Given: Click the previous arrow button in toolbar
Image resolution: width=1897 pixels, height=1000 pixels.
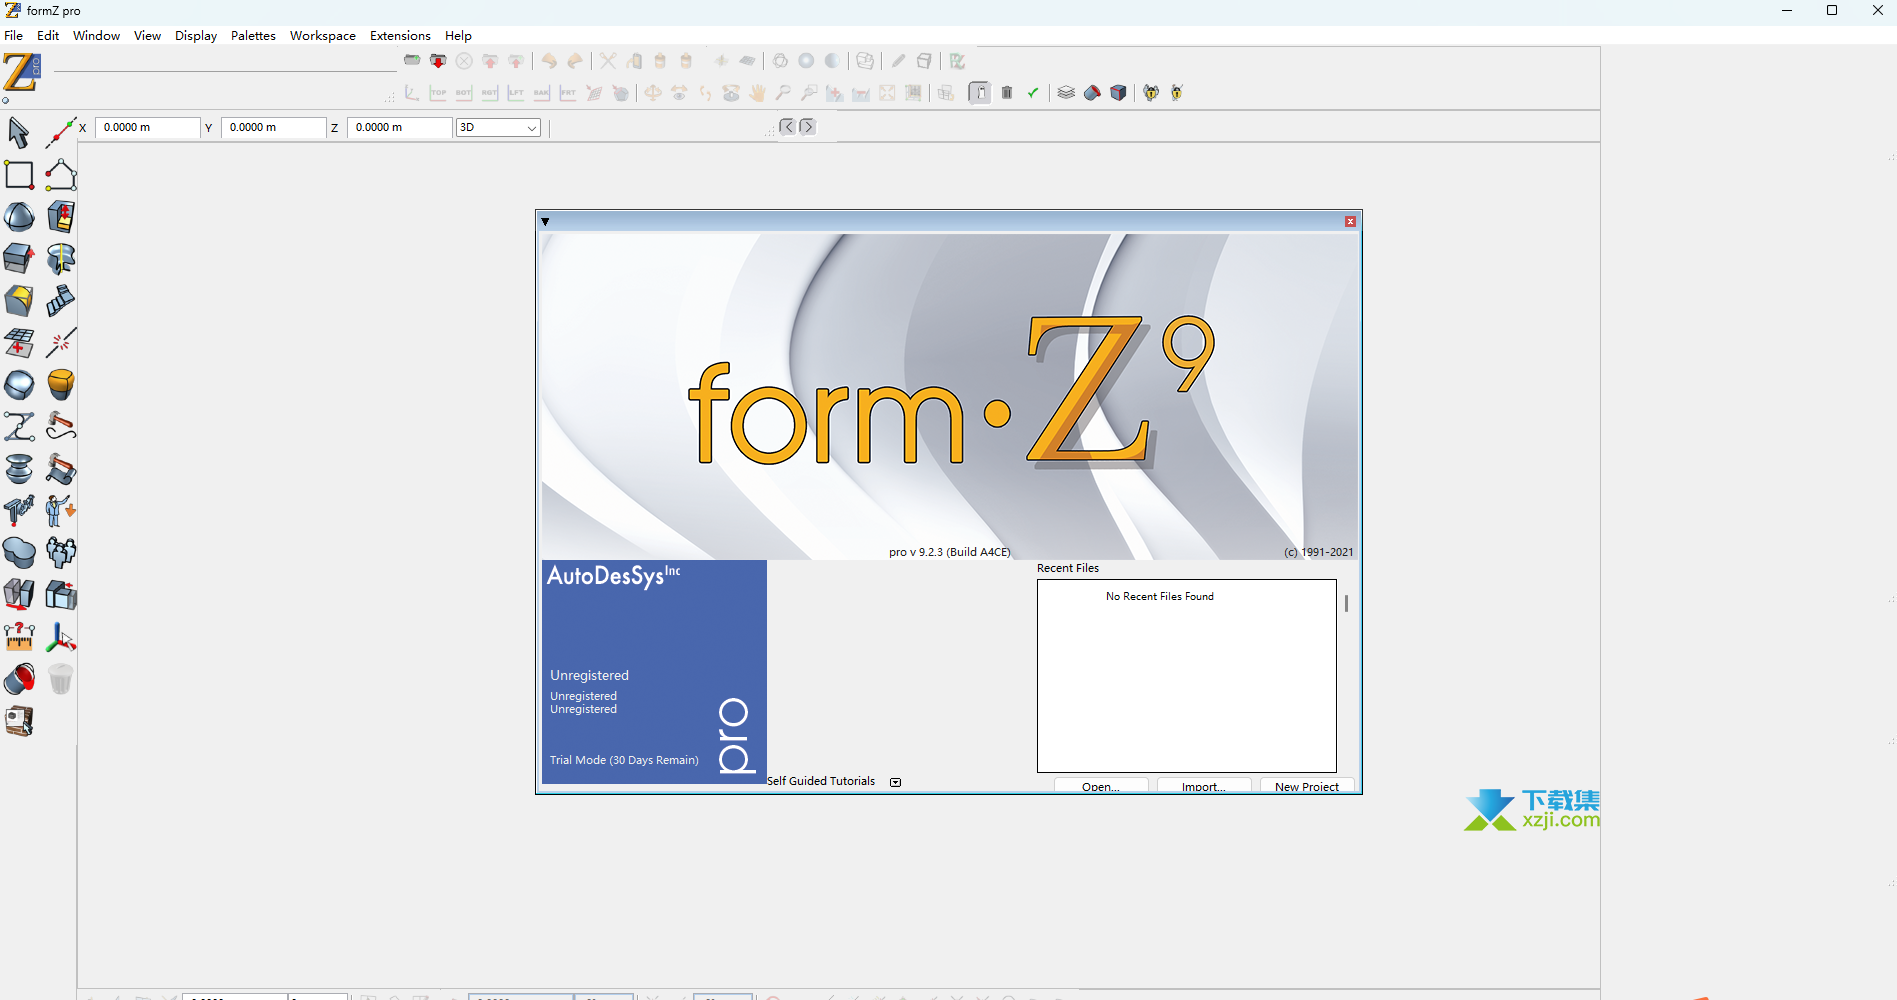Looking at the screenshot, I should [x=788, y=127].
